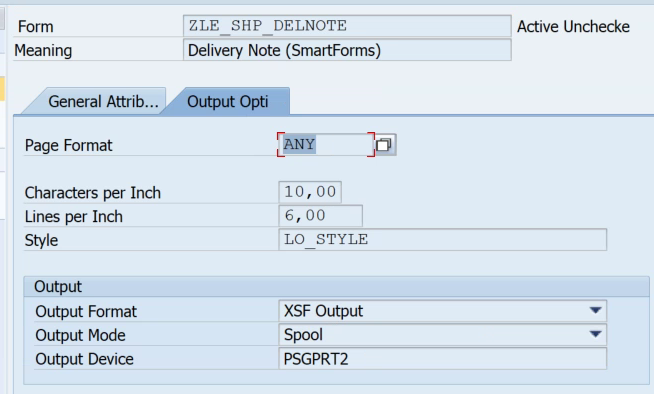Click the Characters per Inch label

93,193
